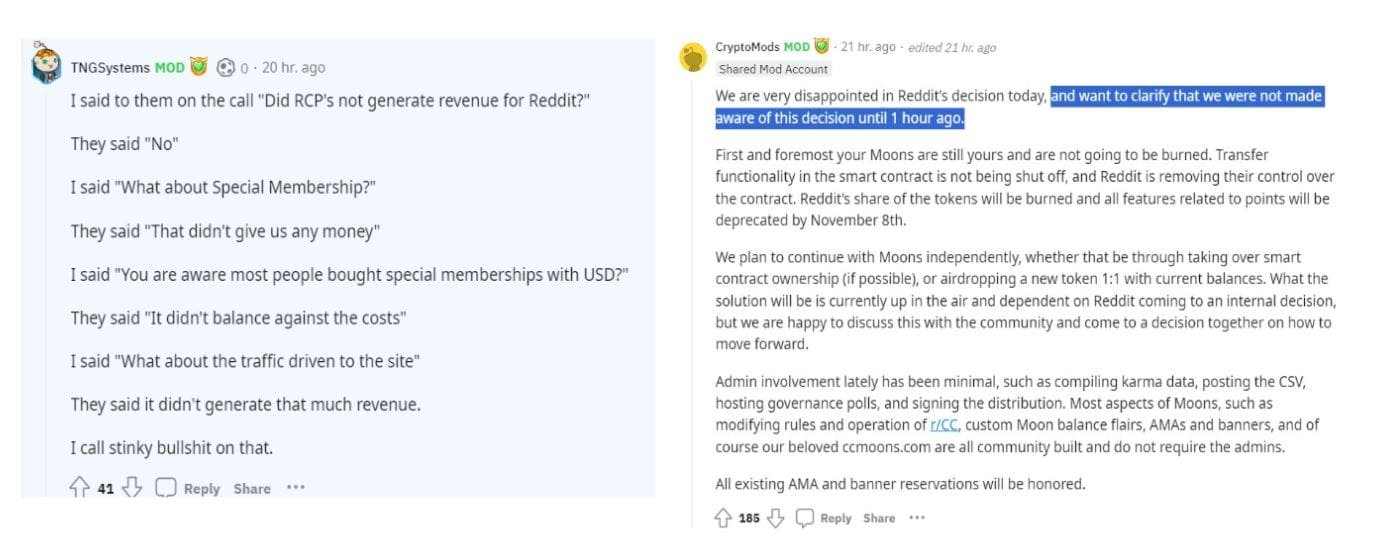Share the CryptoMods comment
This screenshot has width=1390, height=551.
coord(879,517)
